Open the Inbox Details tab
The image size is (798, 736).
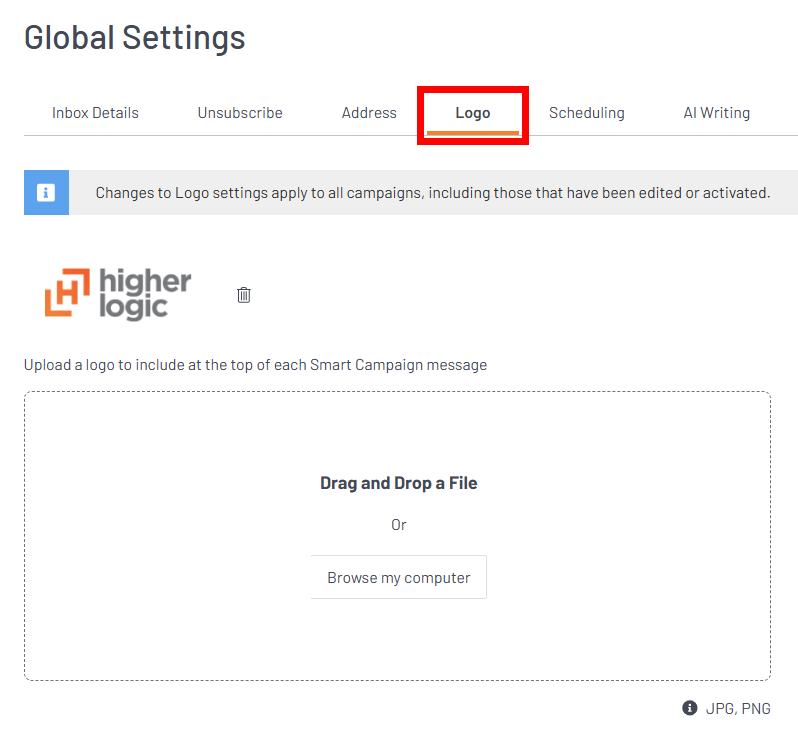[95, 112]
